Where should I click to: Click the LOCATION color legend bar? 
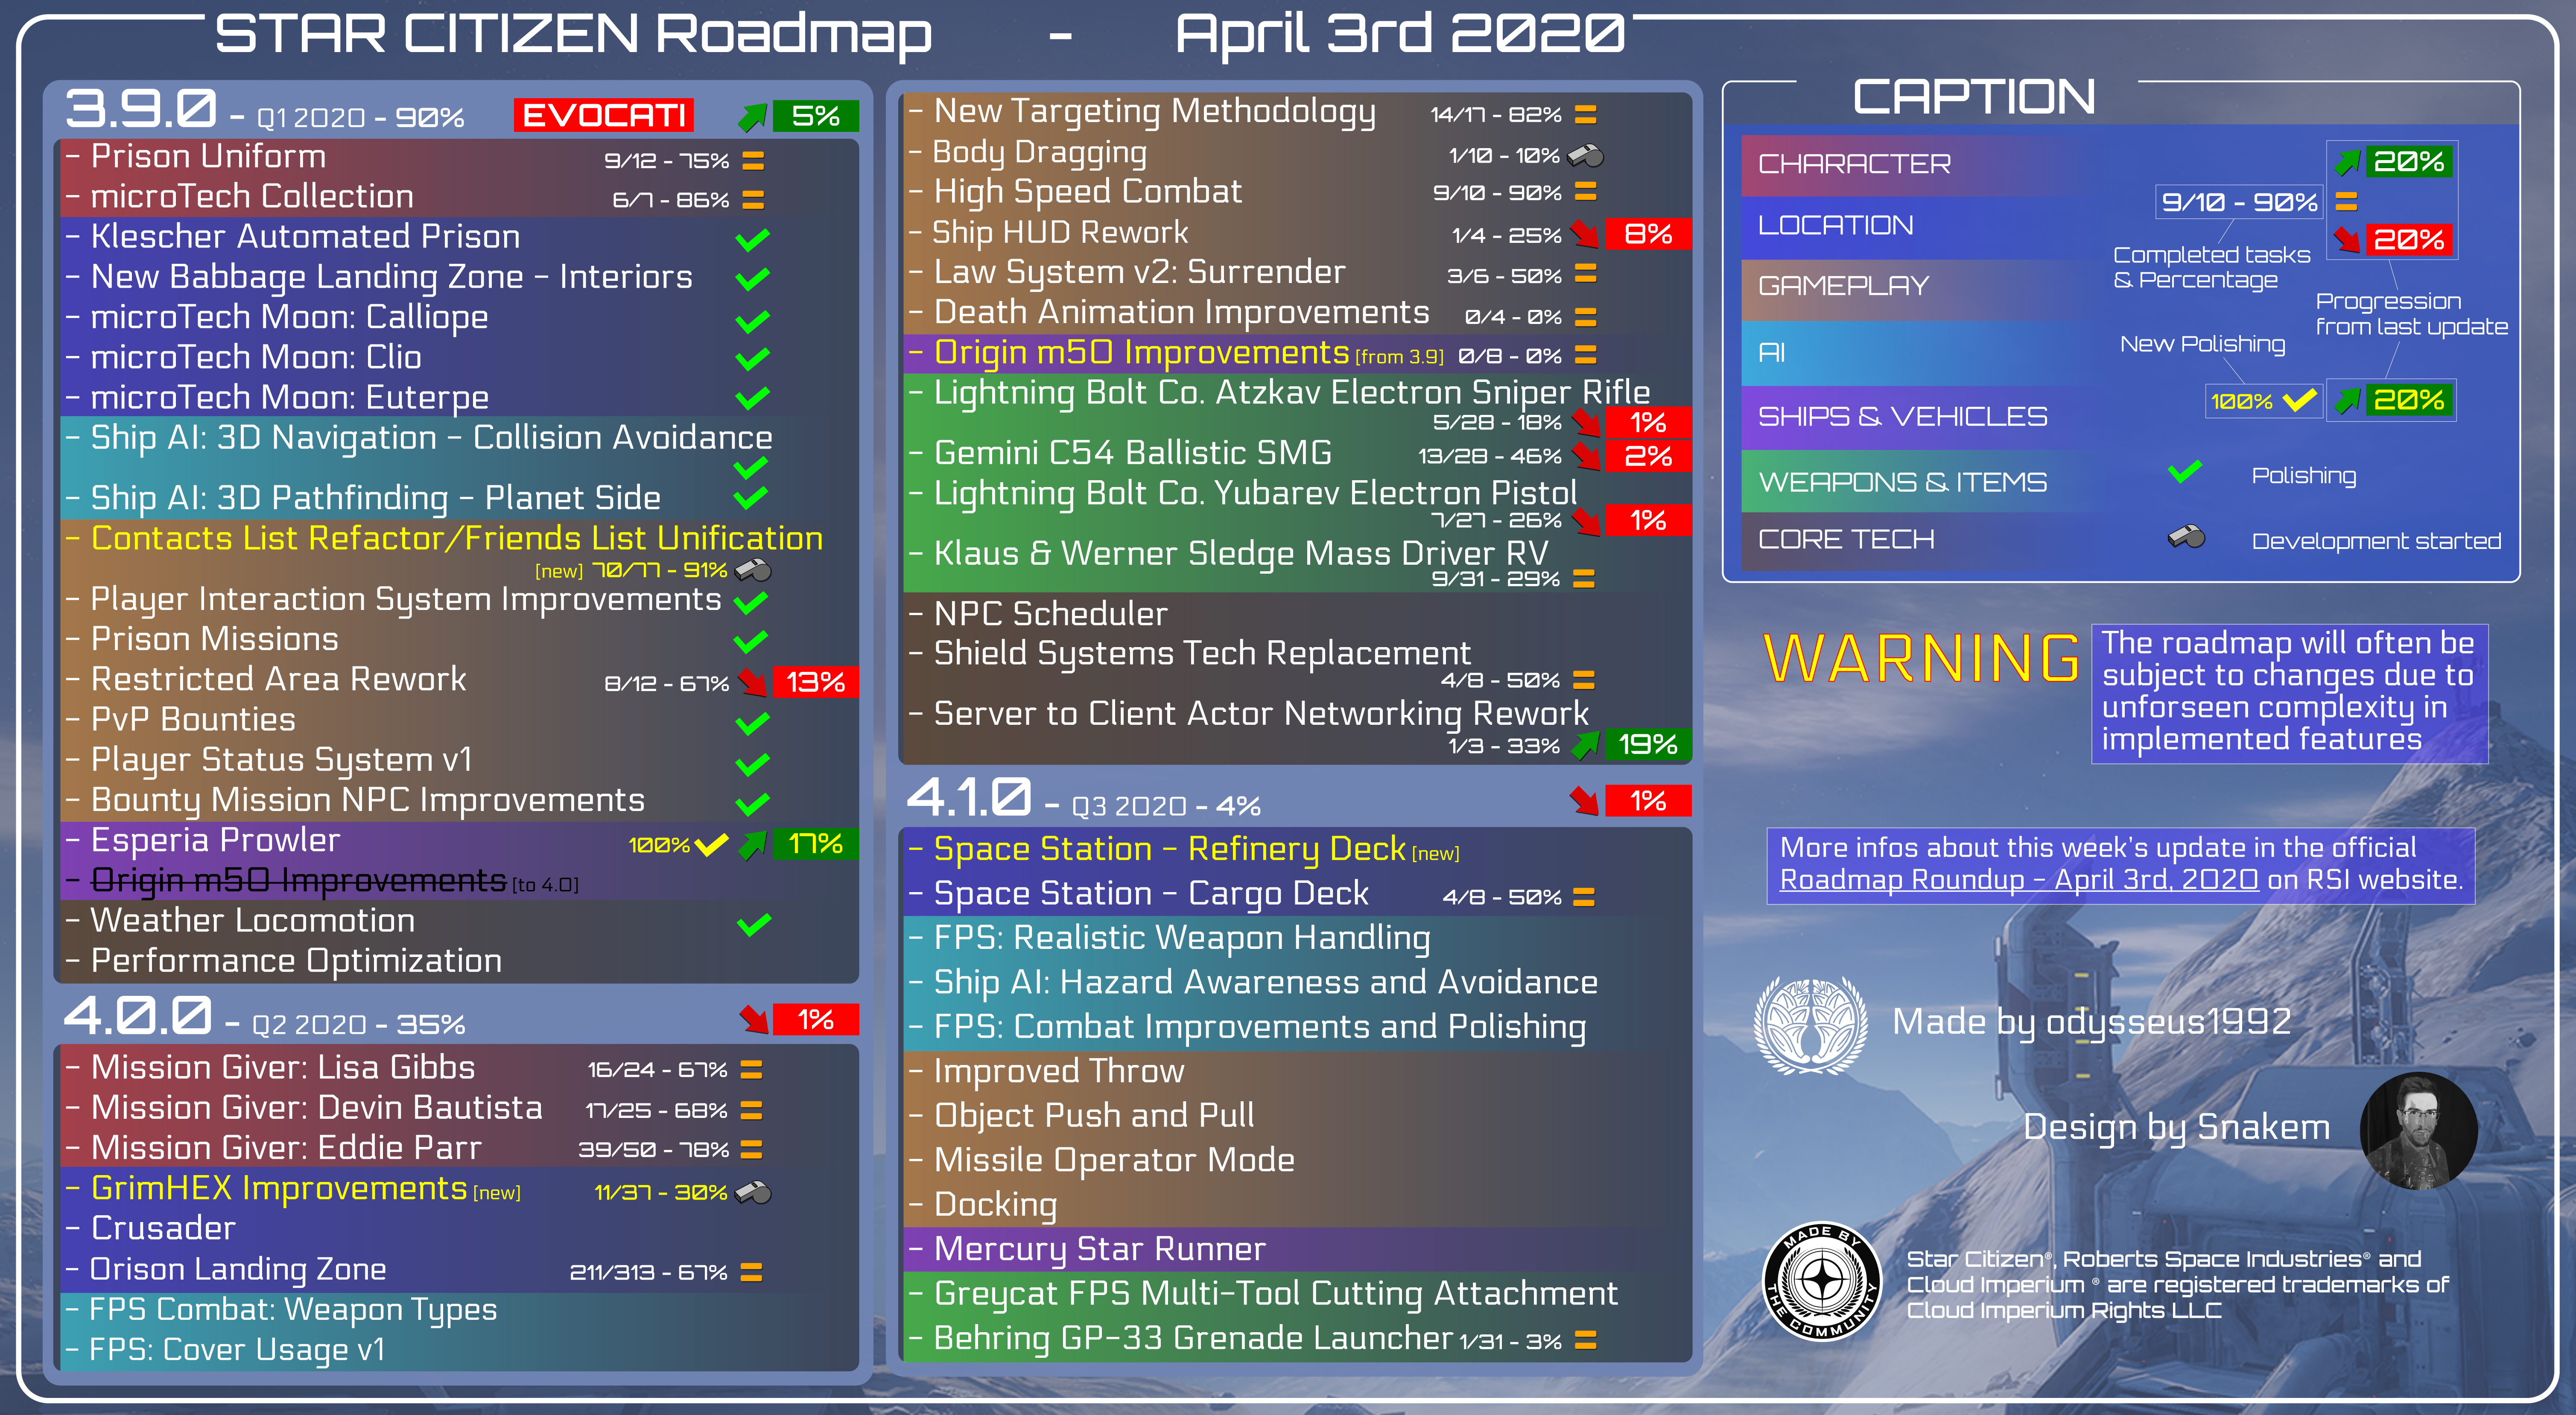(1920, 227)
